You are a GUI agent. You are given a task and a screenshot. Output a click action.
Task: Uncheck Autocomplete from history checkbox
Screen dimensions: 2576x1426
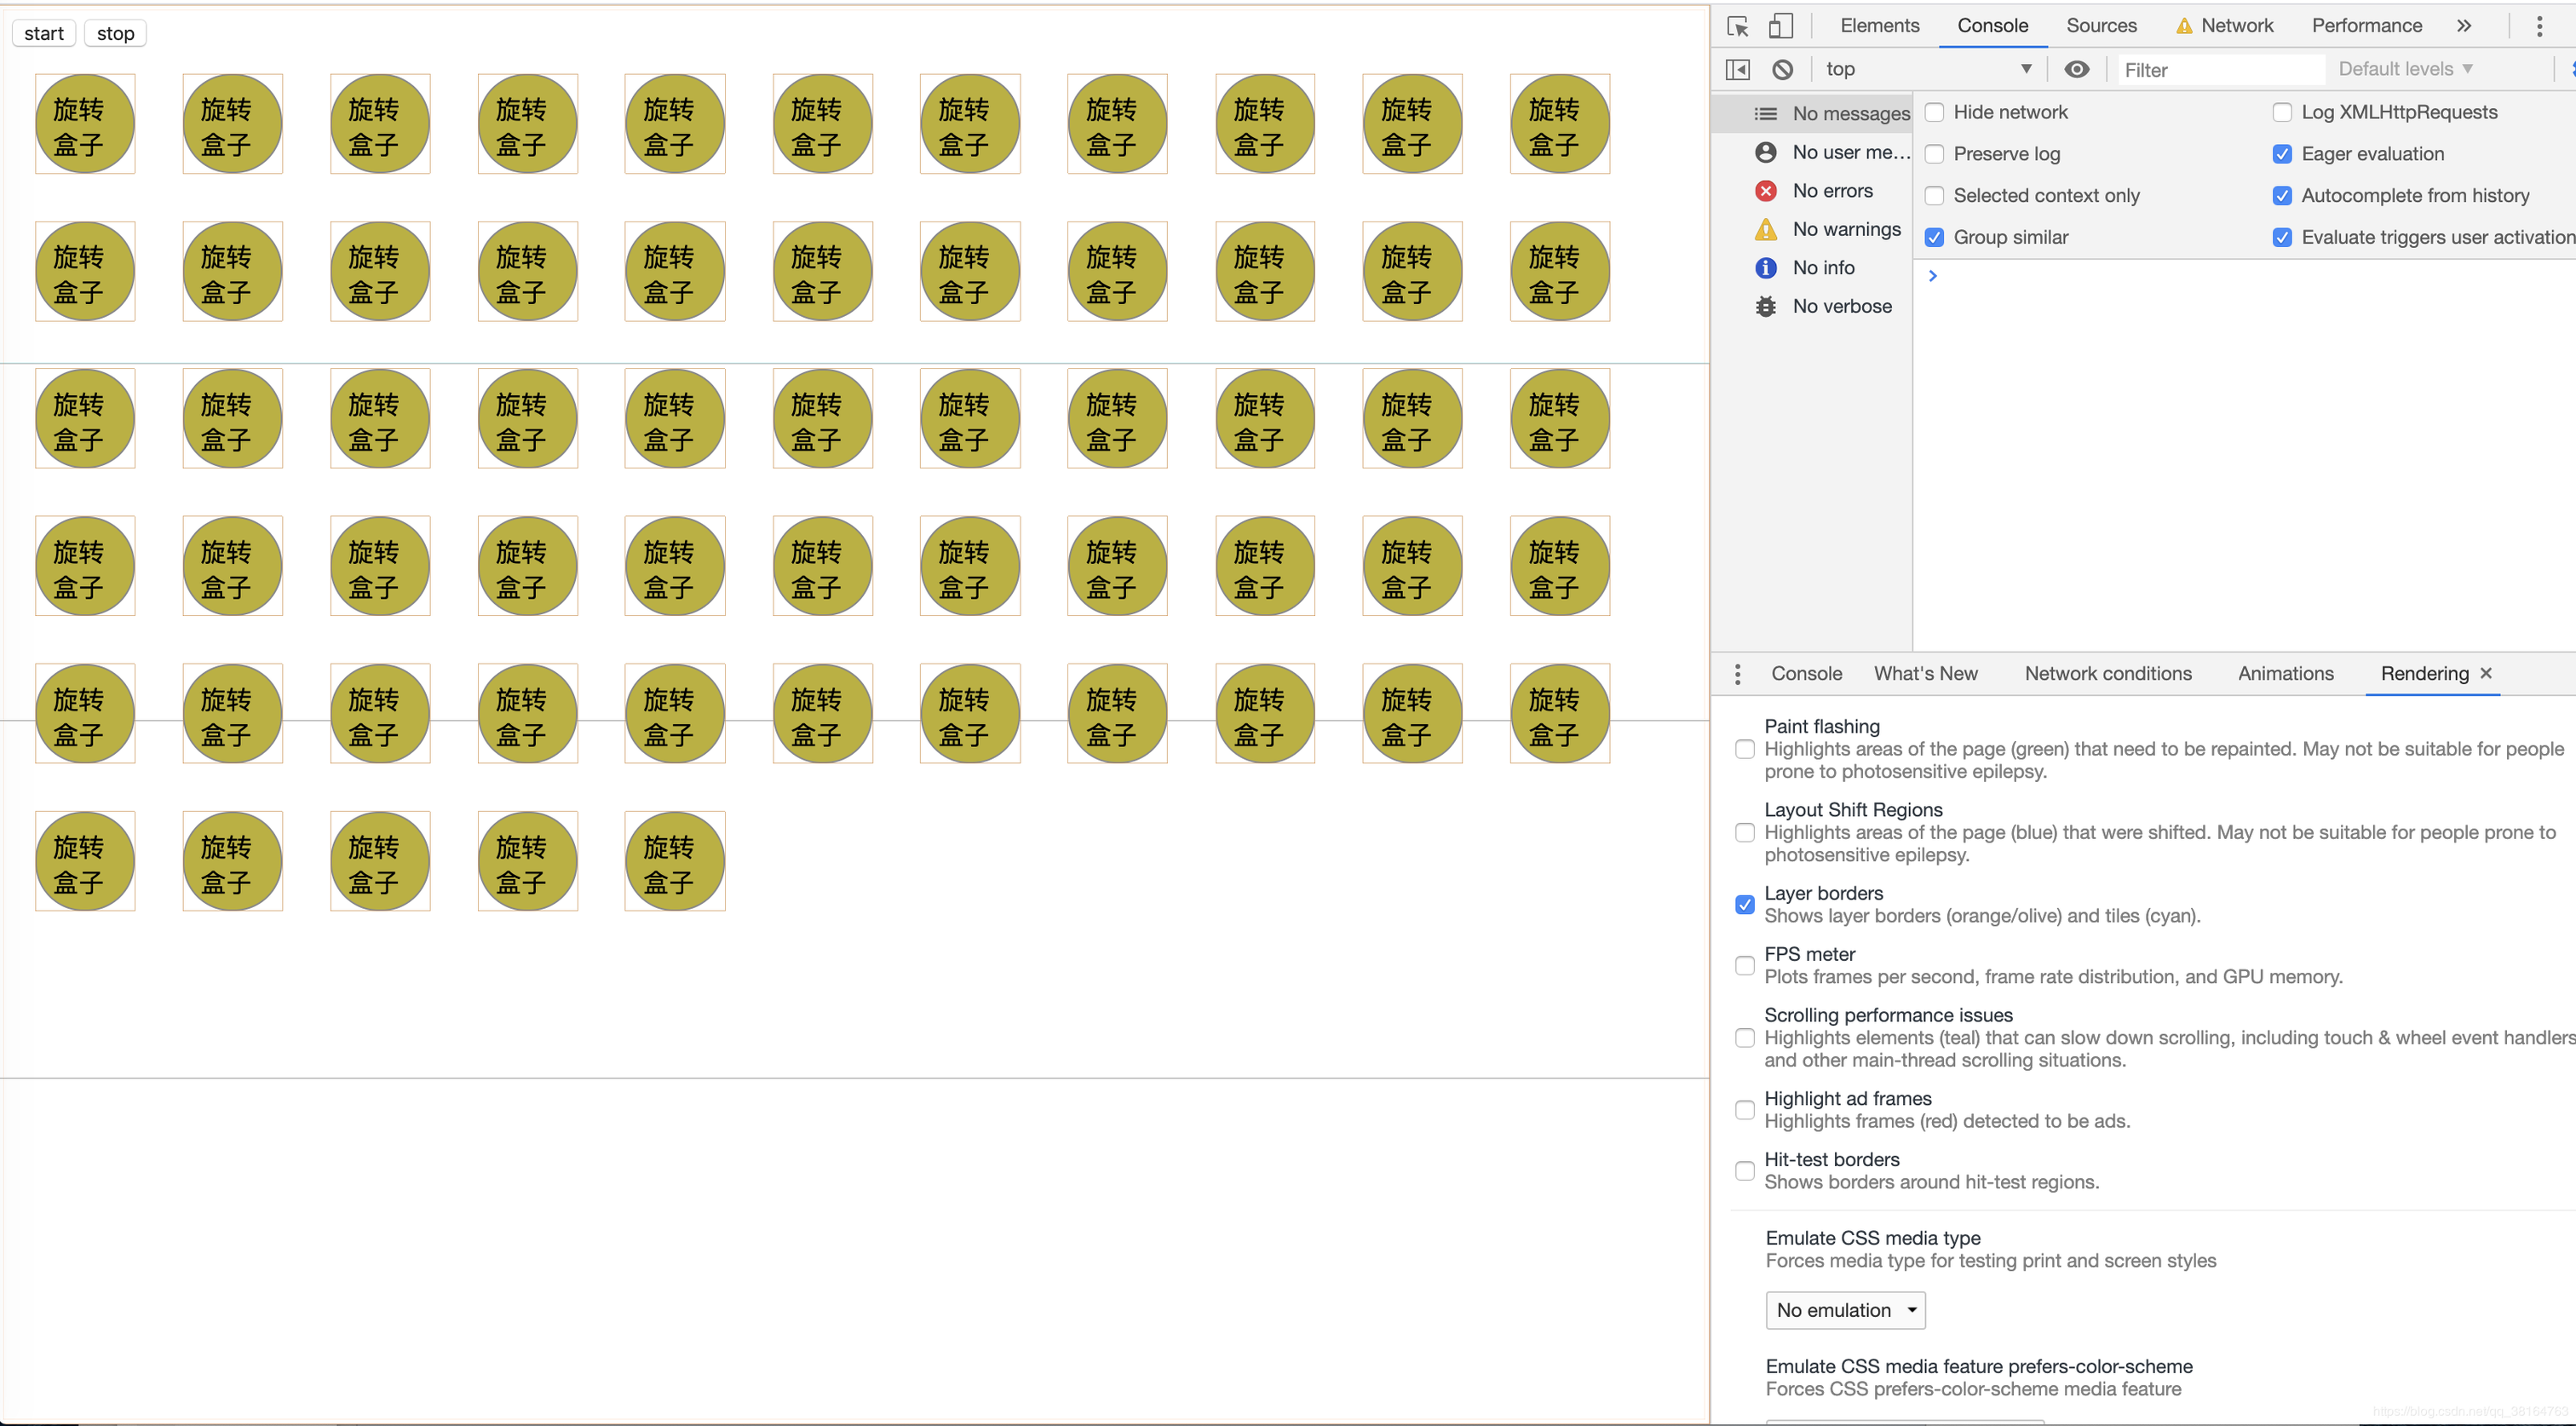coord(2282,196)
